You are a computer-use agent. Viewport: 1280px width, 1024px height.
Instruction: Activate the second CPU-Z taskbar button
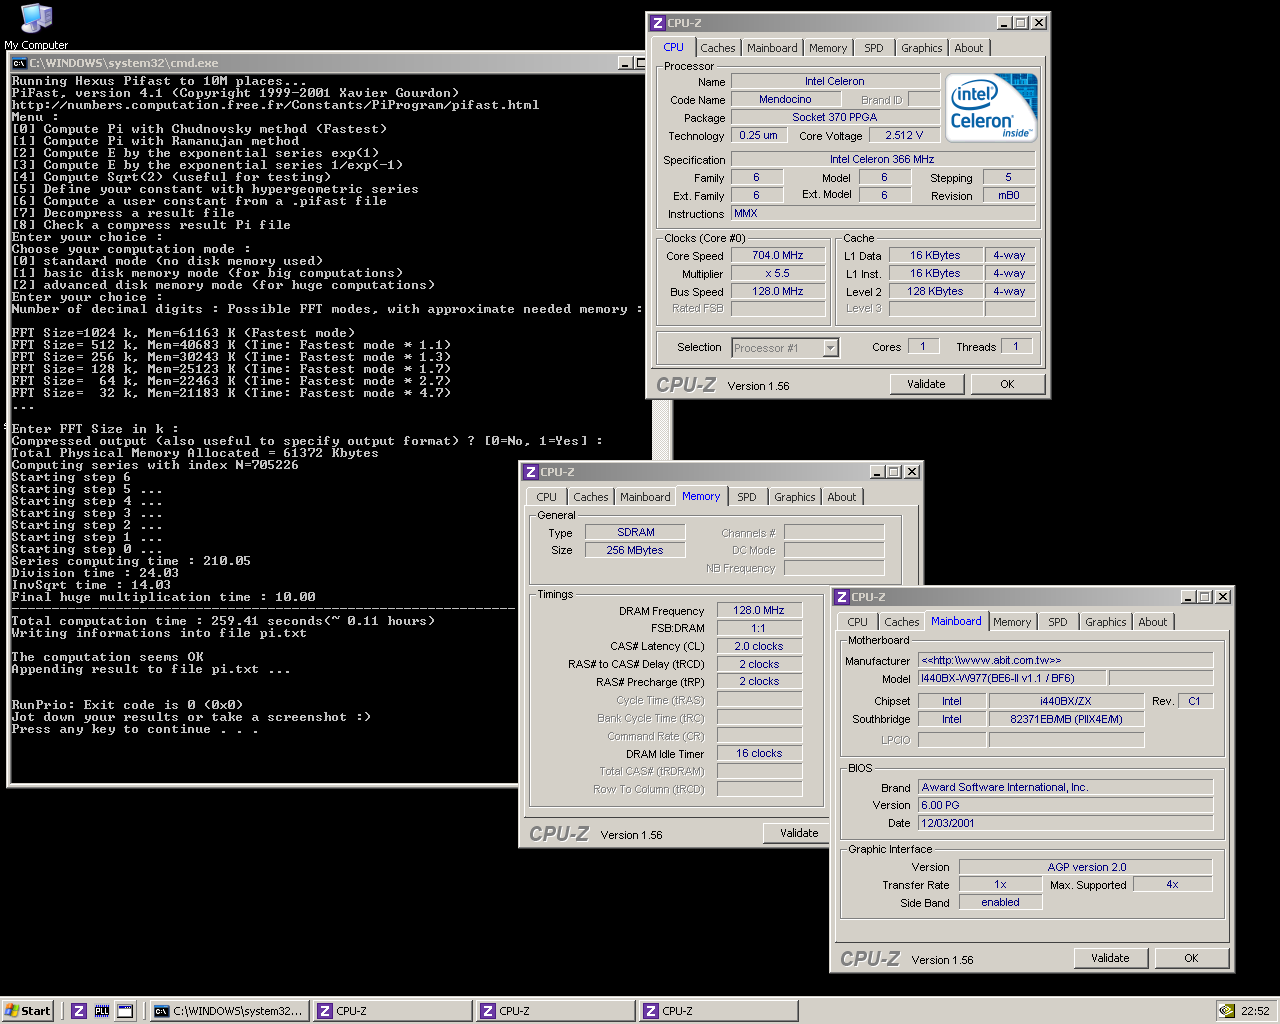(555, 1011)
